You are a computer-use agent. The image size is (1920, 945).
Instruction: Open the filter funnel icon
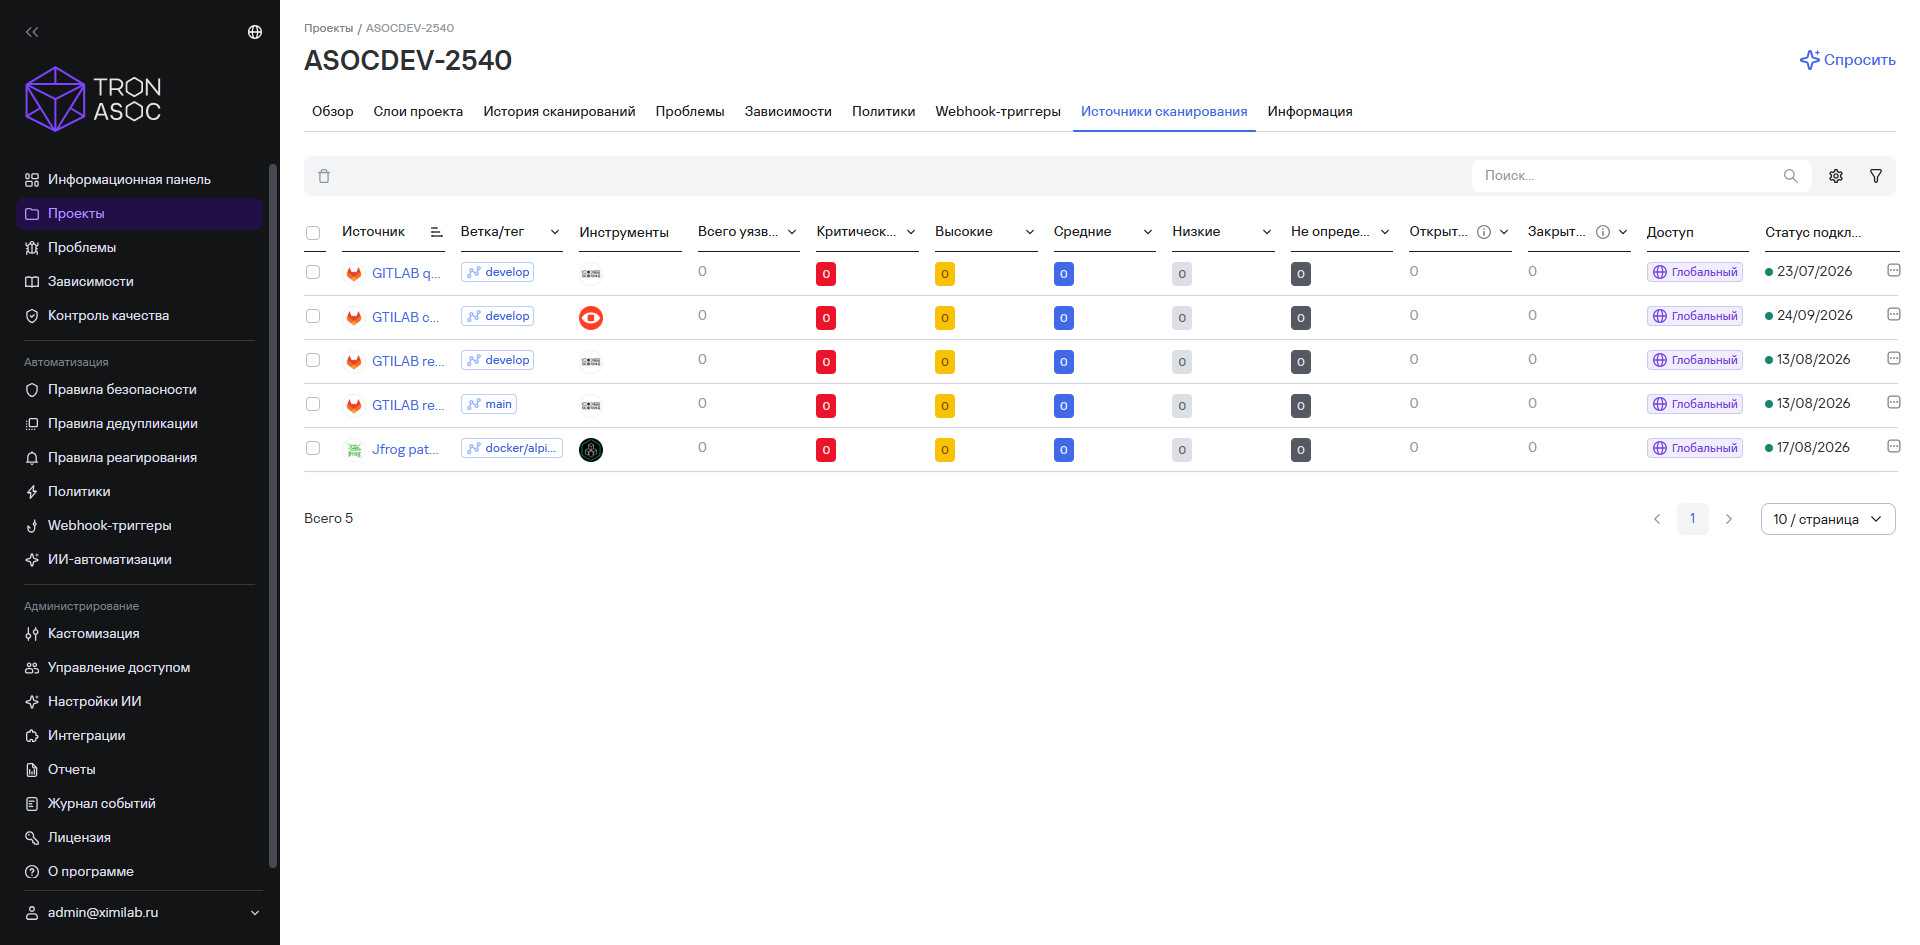tap(1876, 176)
